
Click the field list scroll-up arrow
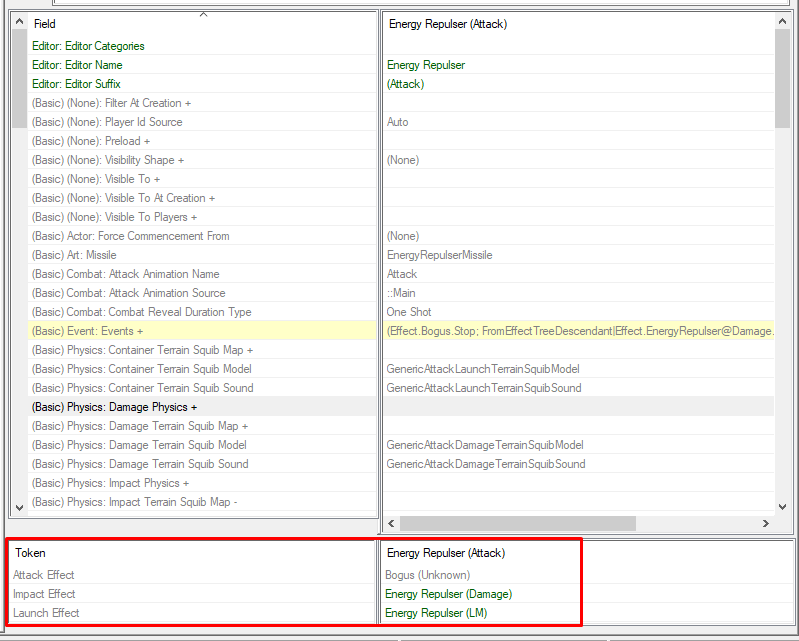point(19,21)
